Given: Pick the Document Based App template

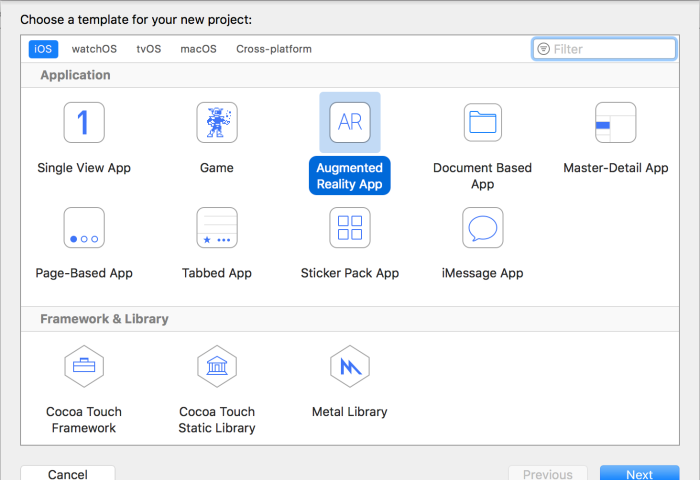Looking at the screenshot, I should tap(483, 122).
